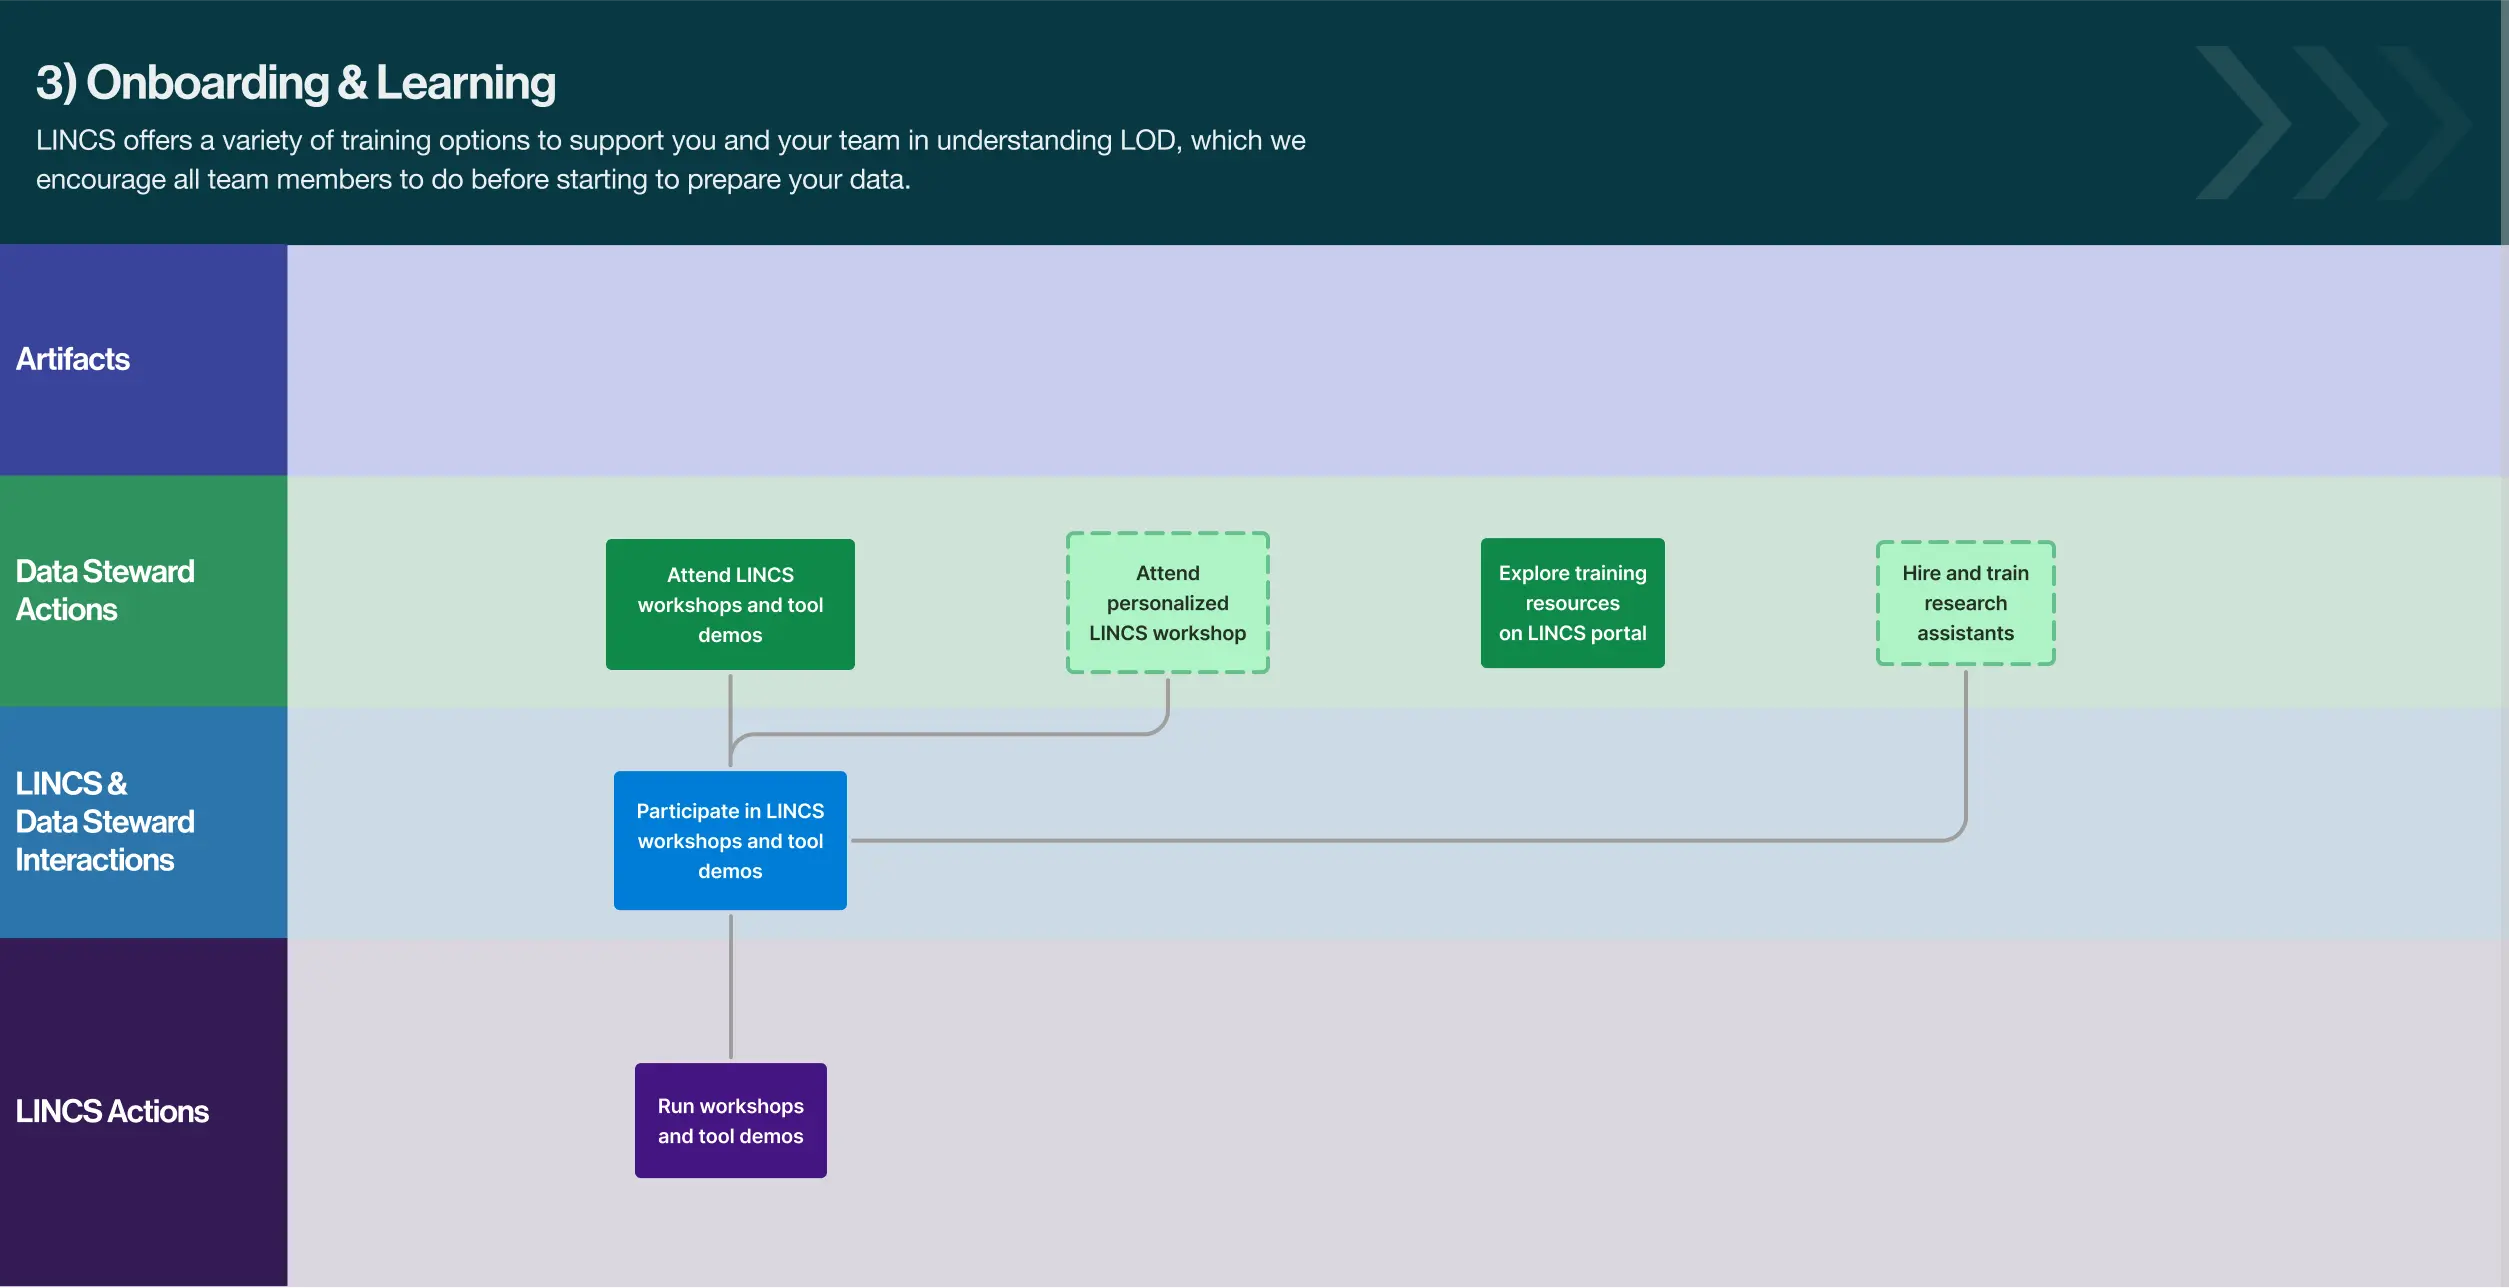Click the blue 'Participate in LINCS workshops' box
This screenshot has width=2509, height=1288.
(x=730, y=840)
